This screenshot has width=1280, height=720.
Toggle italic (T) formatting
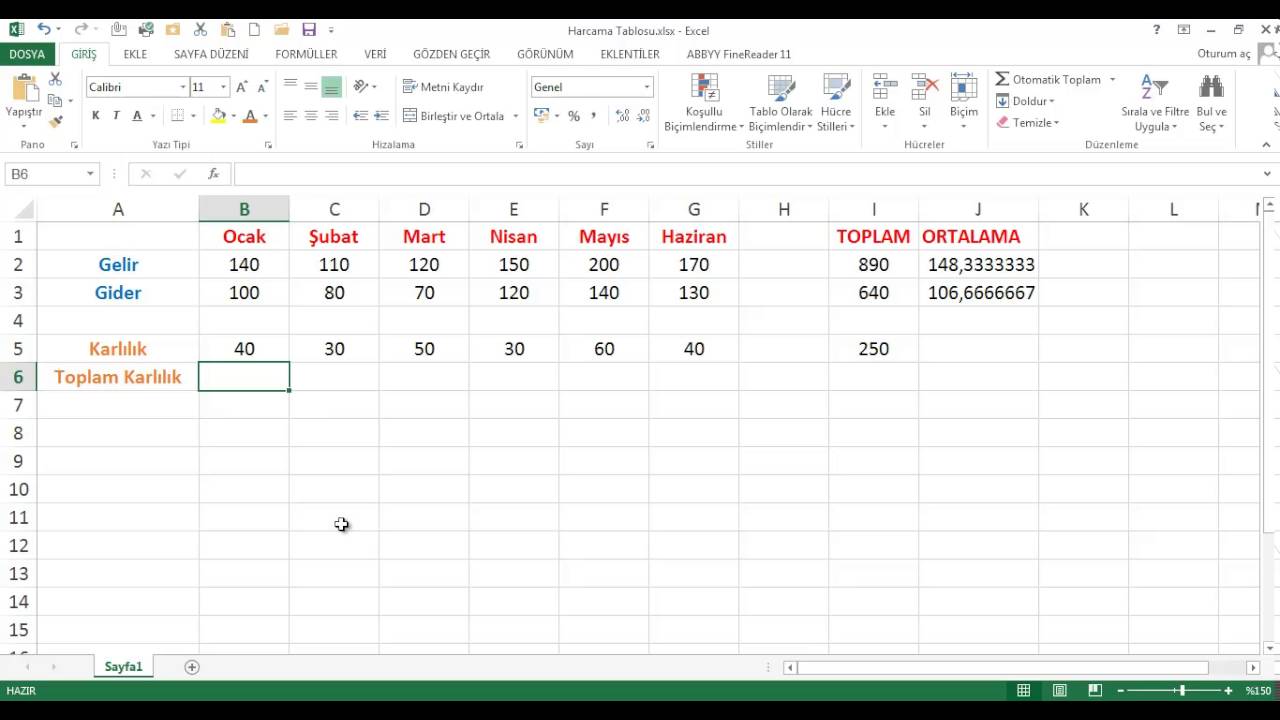pyautogui.click(x=116, y=116)
